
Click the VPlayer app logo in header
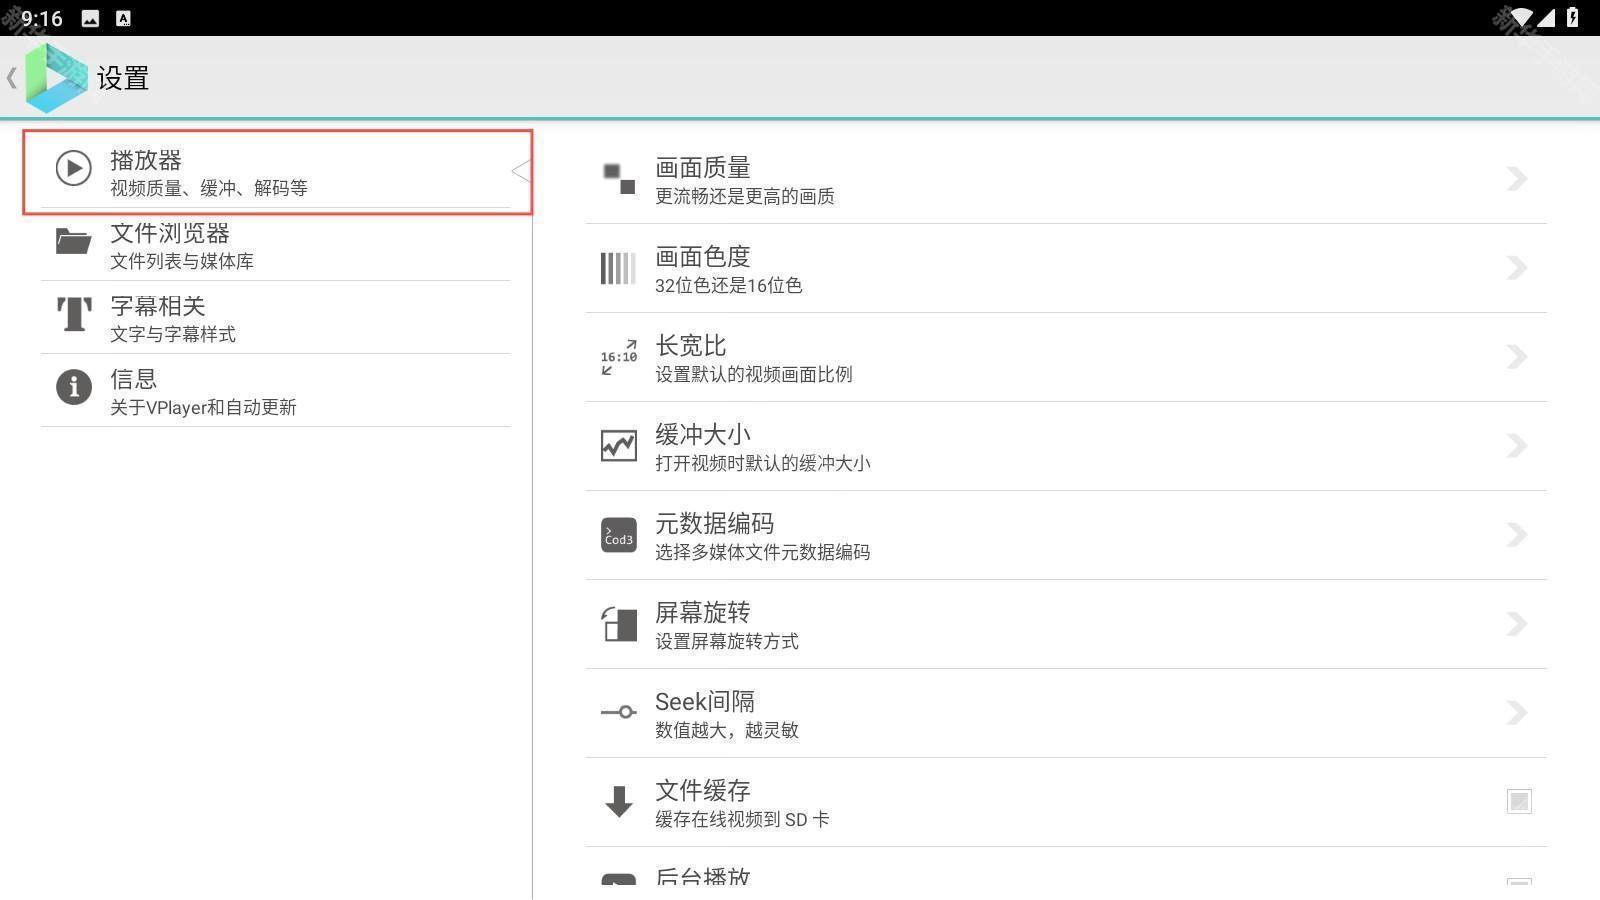55,77
